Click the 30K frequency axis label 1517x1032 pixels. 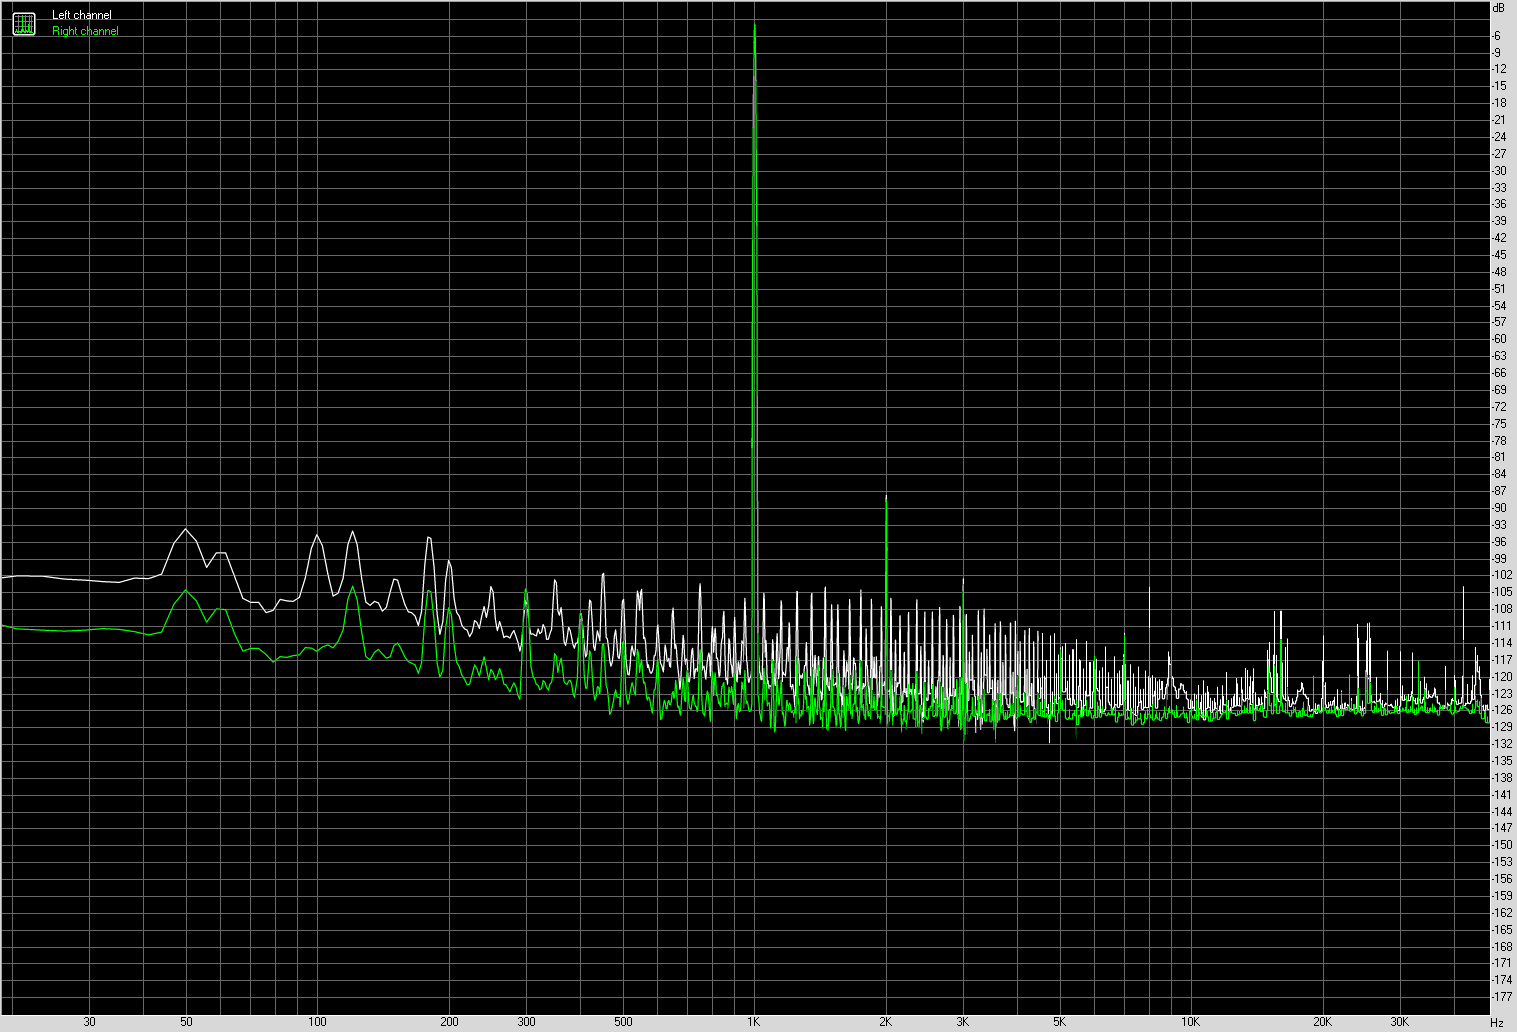pyautogui.click(x=1400, y=1022)
